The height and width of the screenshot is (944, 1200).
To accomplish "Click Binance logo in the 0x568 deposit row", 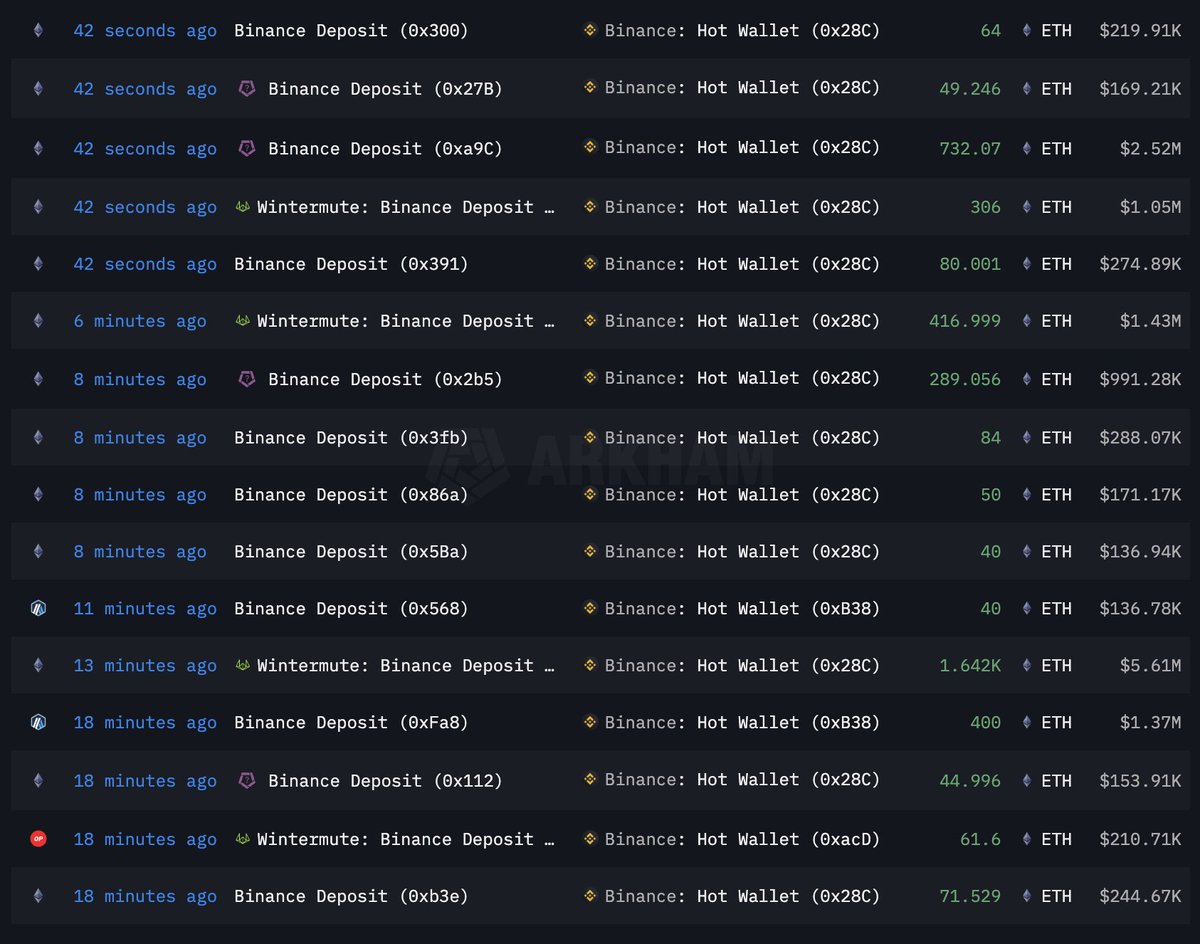I will coord(590,607).
